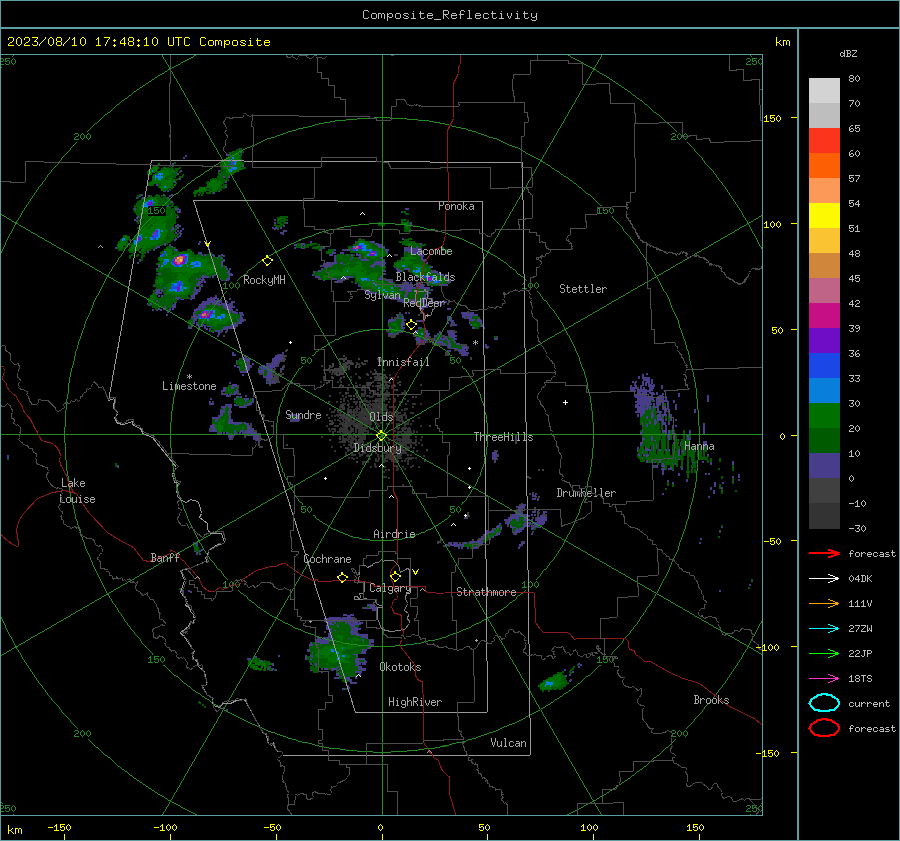Pick the light gray 70–80 dBZ swatch
The width and height of the screenshot is (900, 841).
click(824, 91)
